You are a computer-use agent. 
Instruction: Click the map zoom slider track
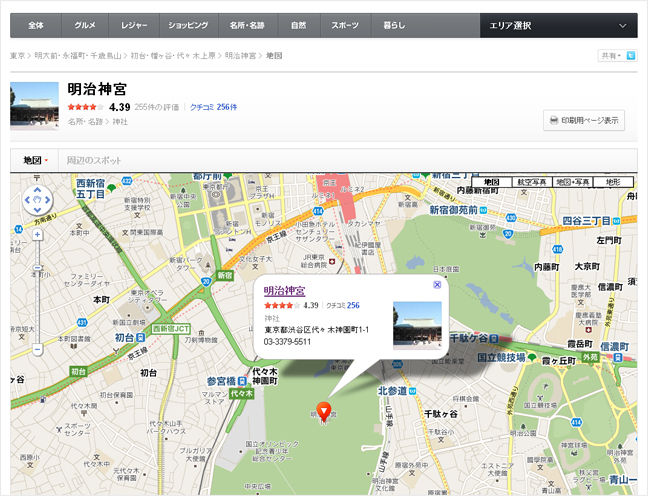tap(37, 292)
